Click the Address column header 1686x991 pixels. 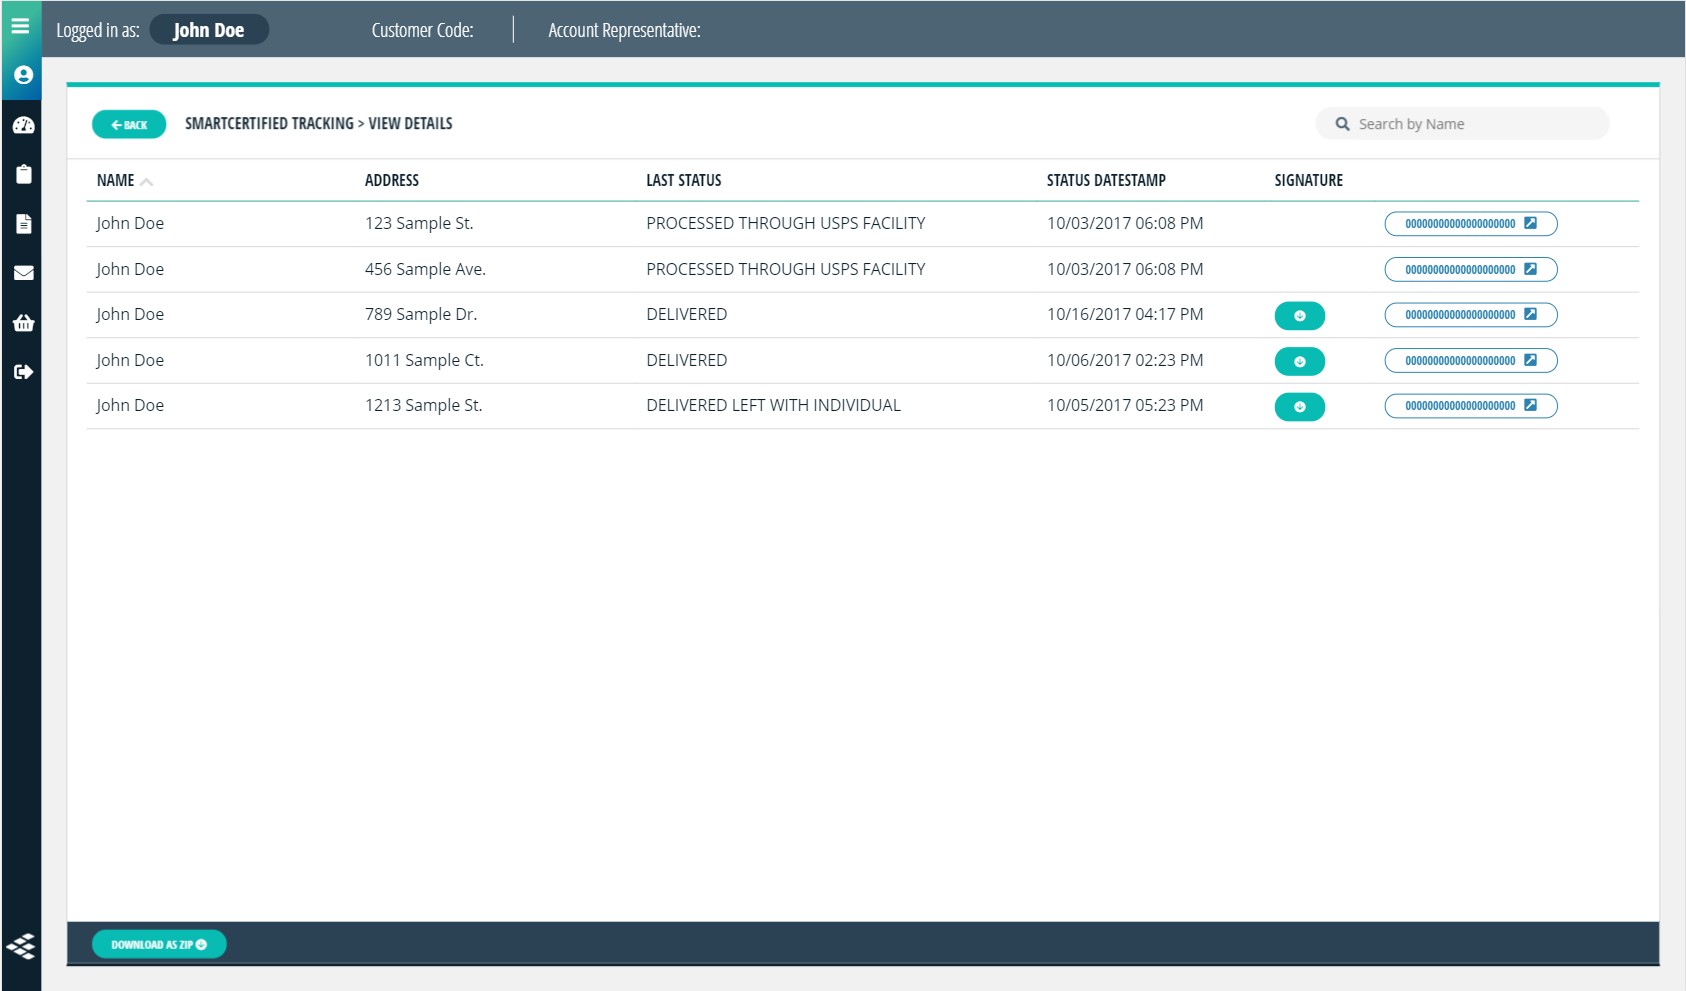[391, 180]
